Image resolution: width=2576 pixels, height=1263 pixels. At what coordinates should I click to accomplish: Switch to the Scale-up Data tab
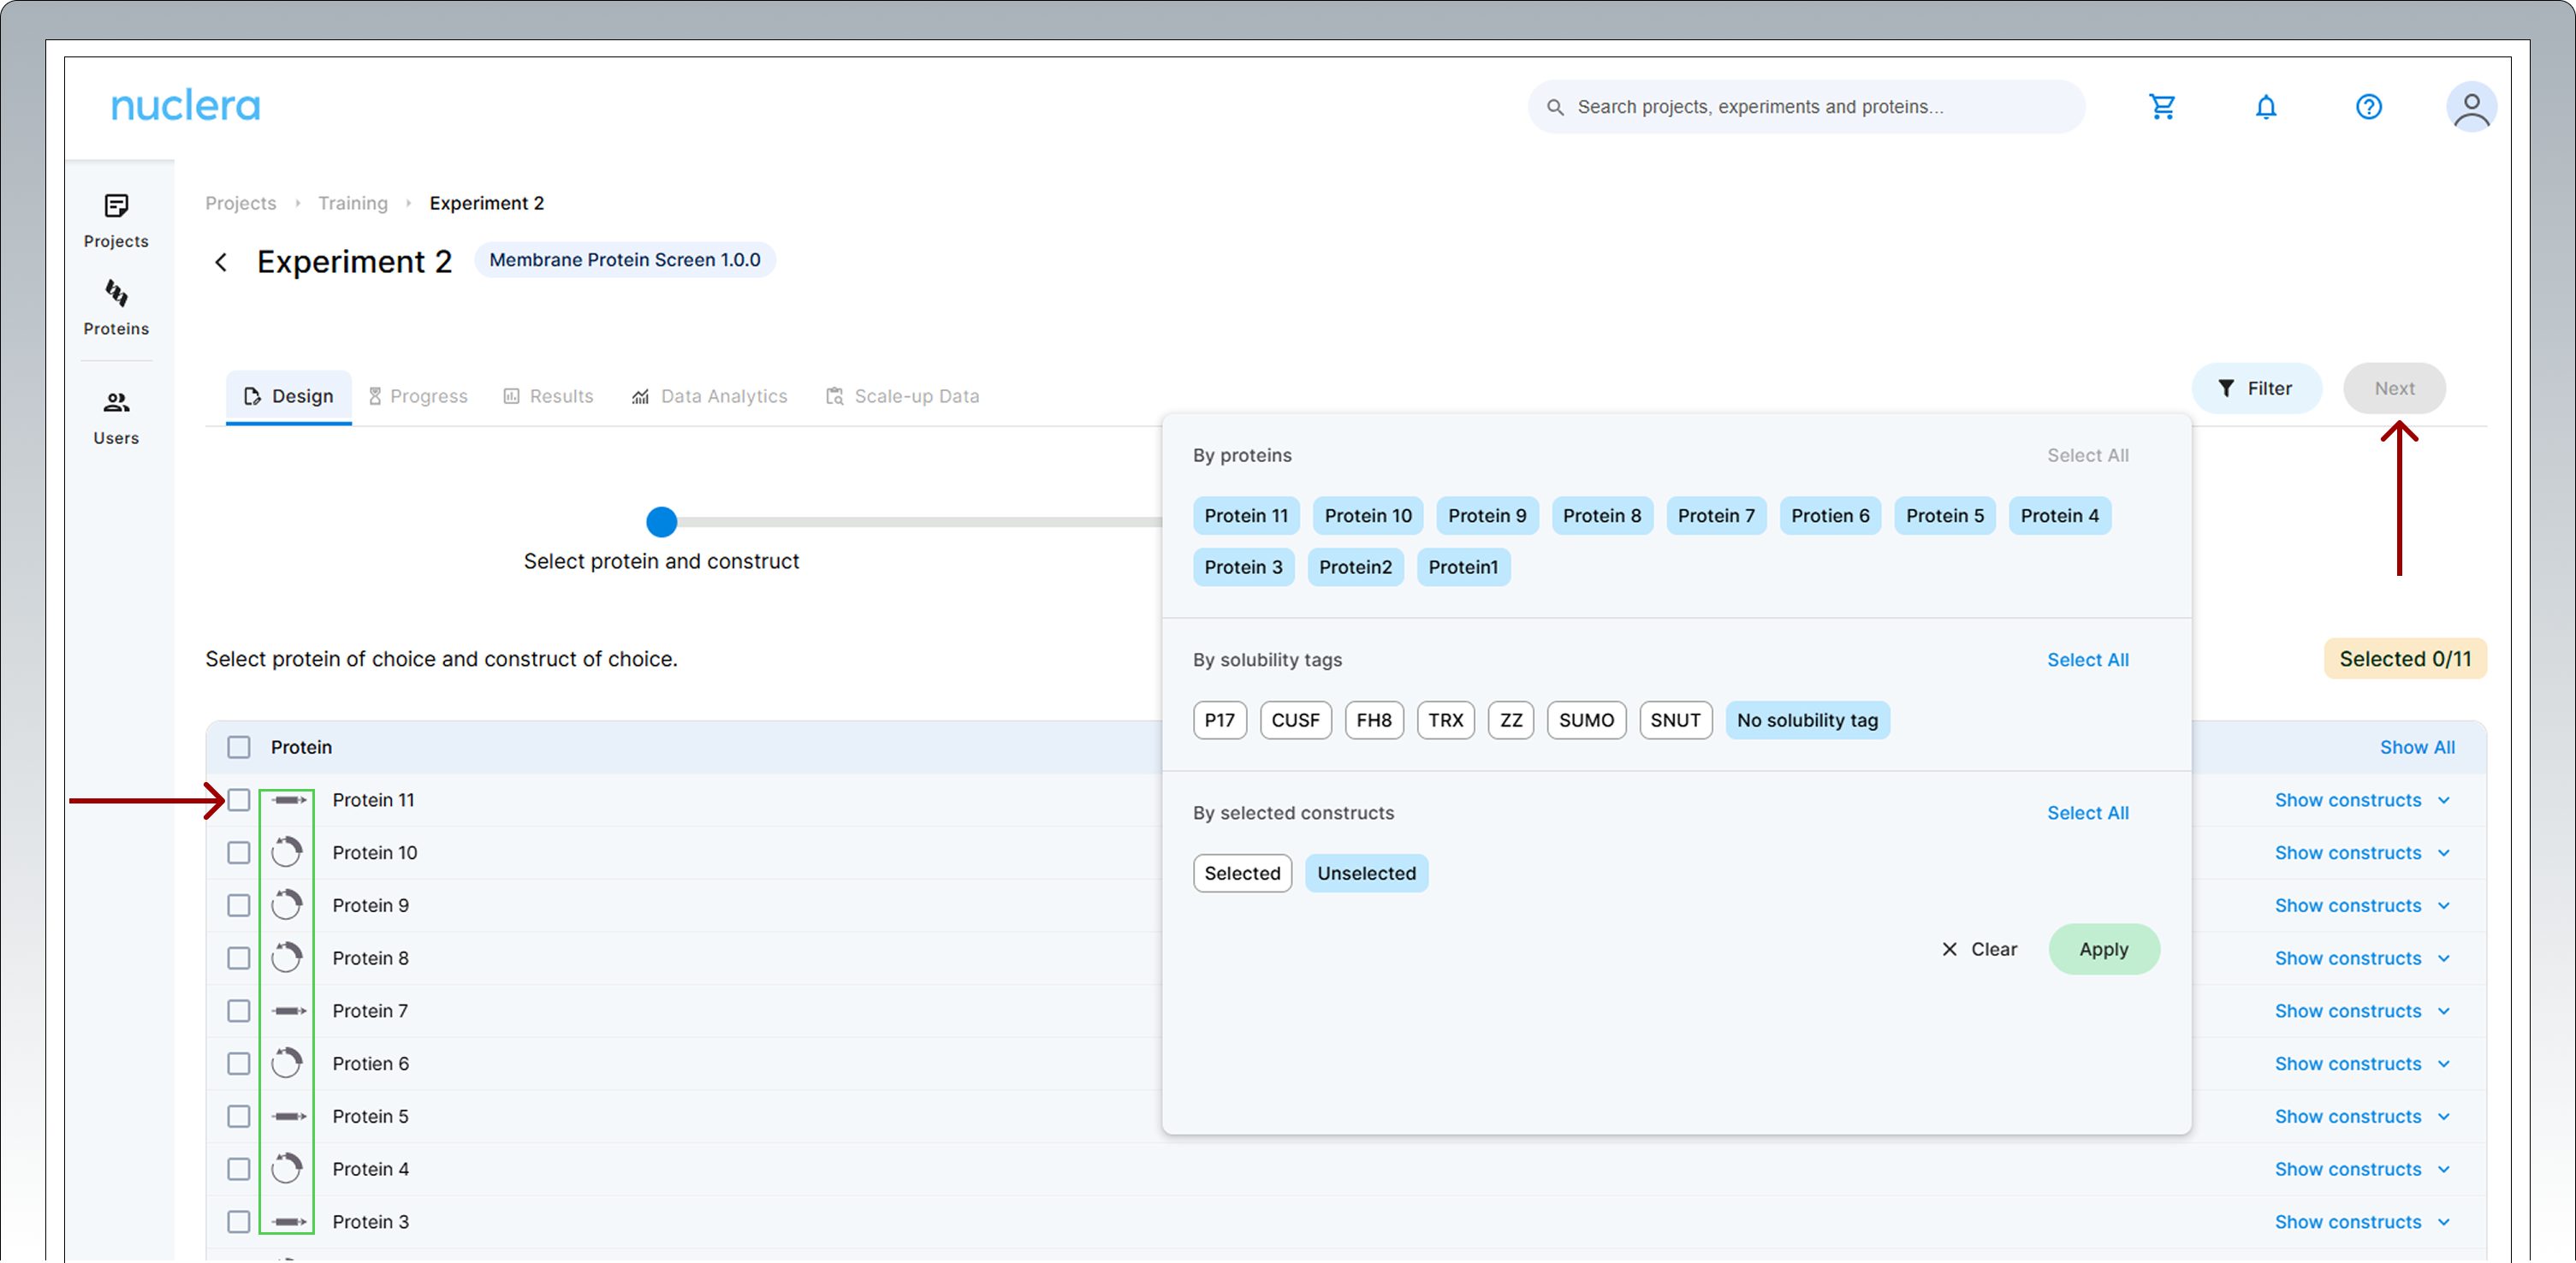(902, 396)
